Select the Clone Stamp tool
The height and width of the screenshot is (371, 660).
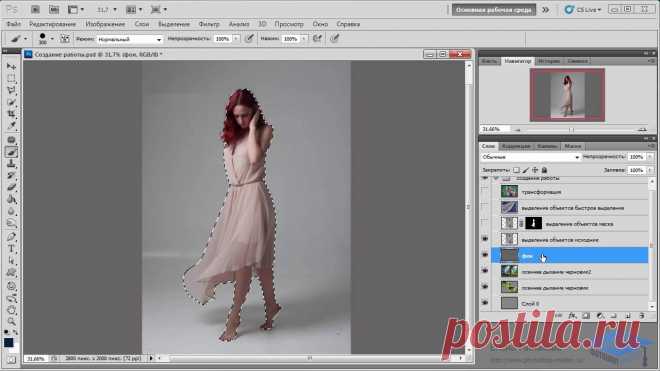11,164
